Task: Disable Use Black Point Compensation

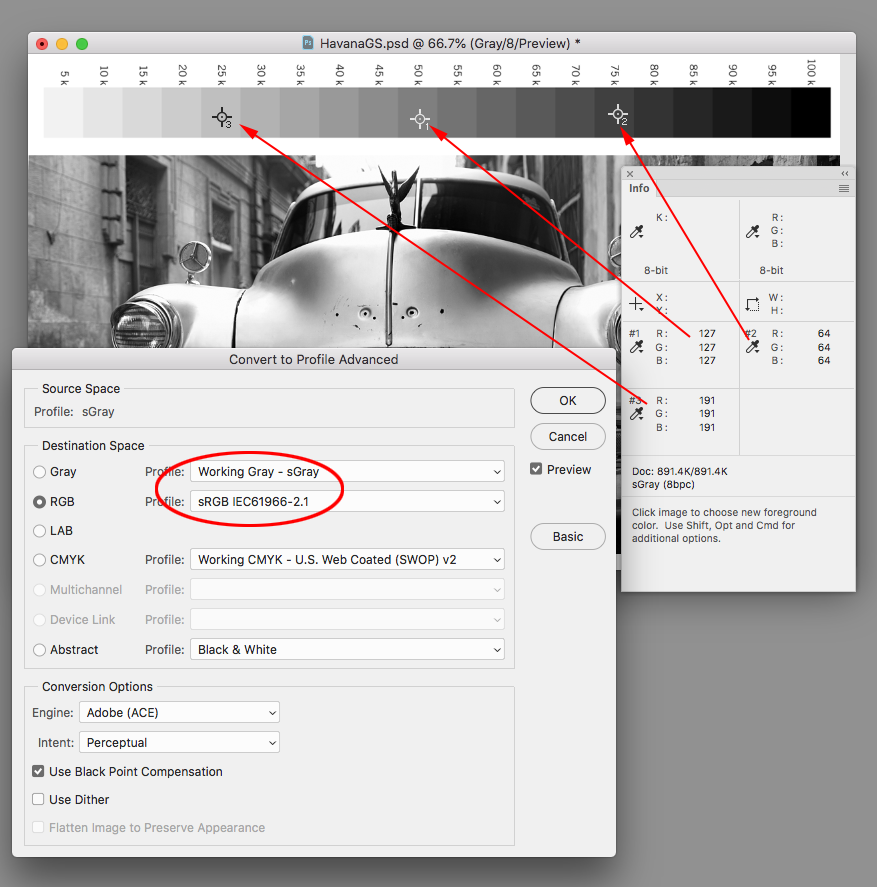Action: [x=38, y=771]
